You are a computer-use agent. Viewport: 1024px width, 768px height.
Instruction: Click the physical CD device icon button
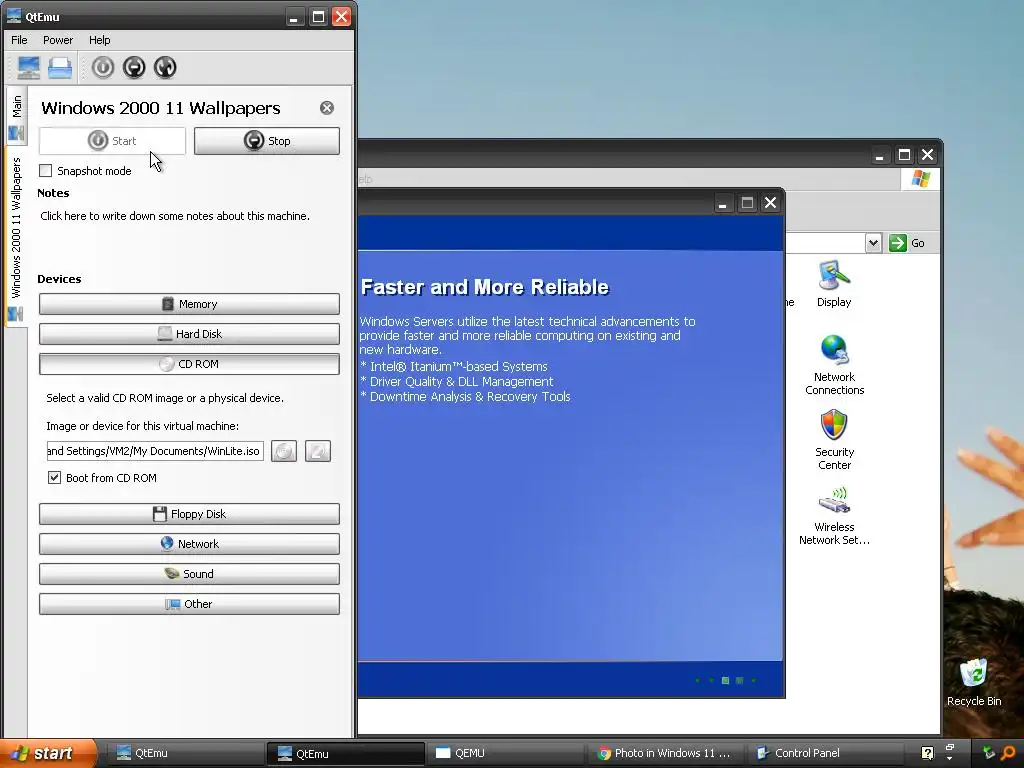tap(284, 451)
